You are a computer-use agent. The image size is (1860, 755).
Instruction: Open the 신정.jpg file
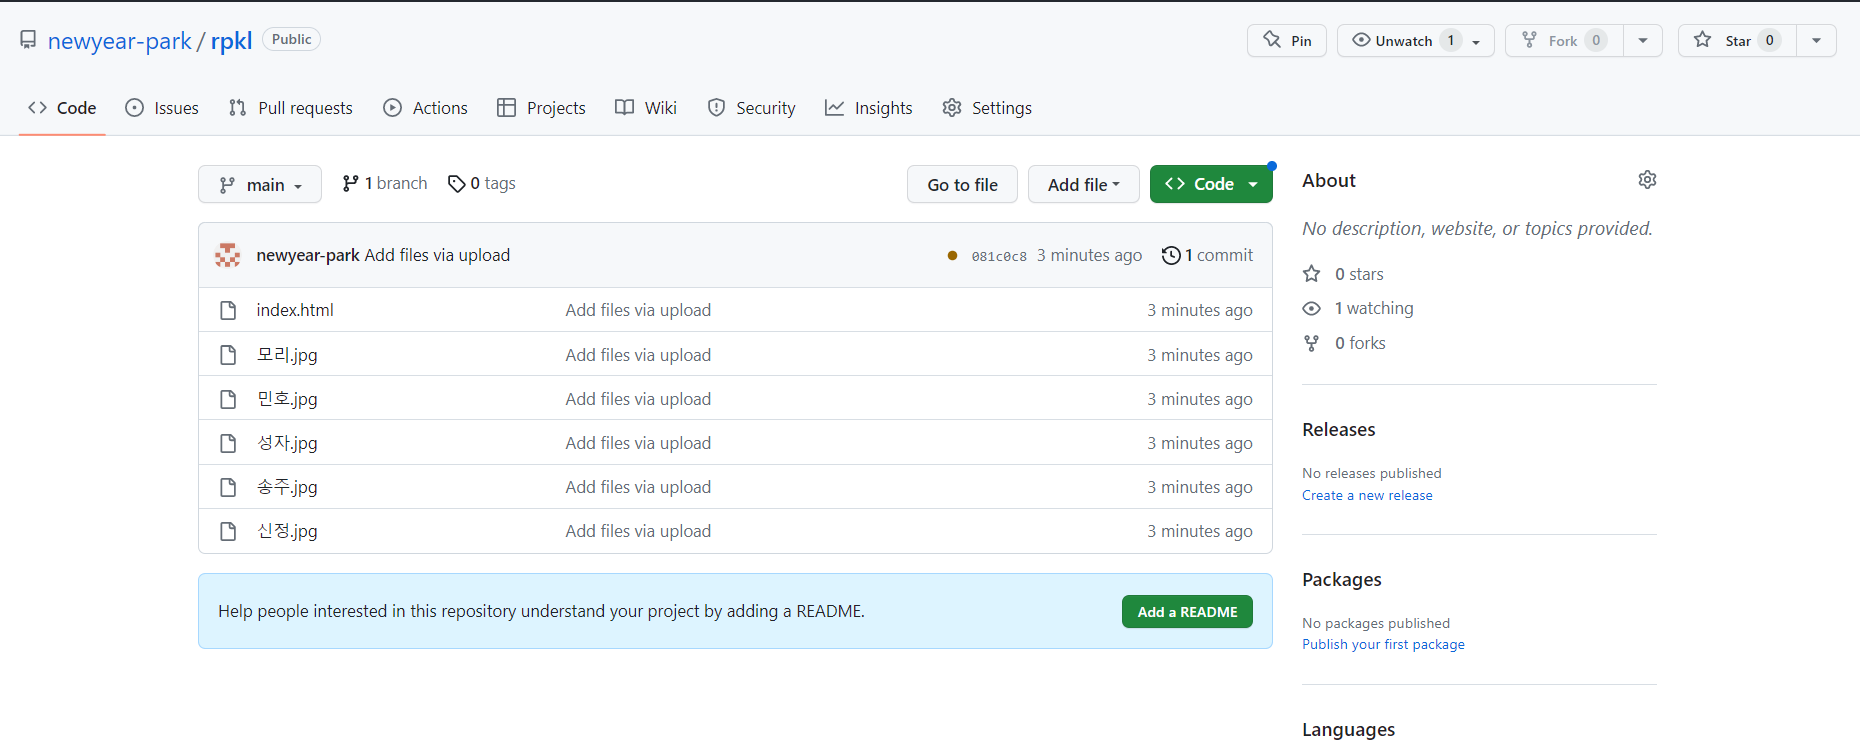[287, 531]
